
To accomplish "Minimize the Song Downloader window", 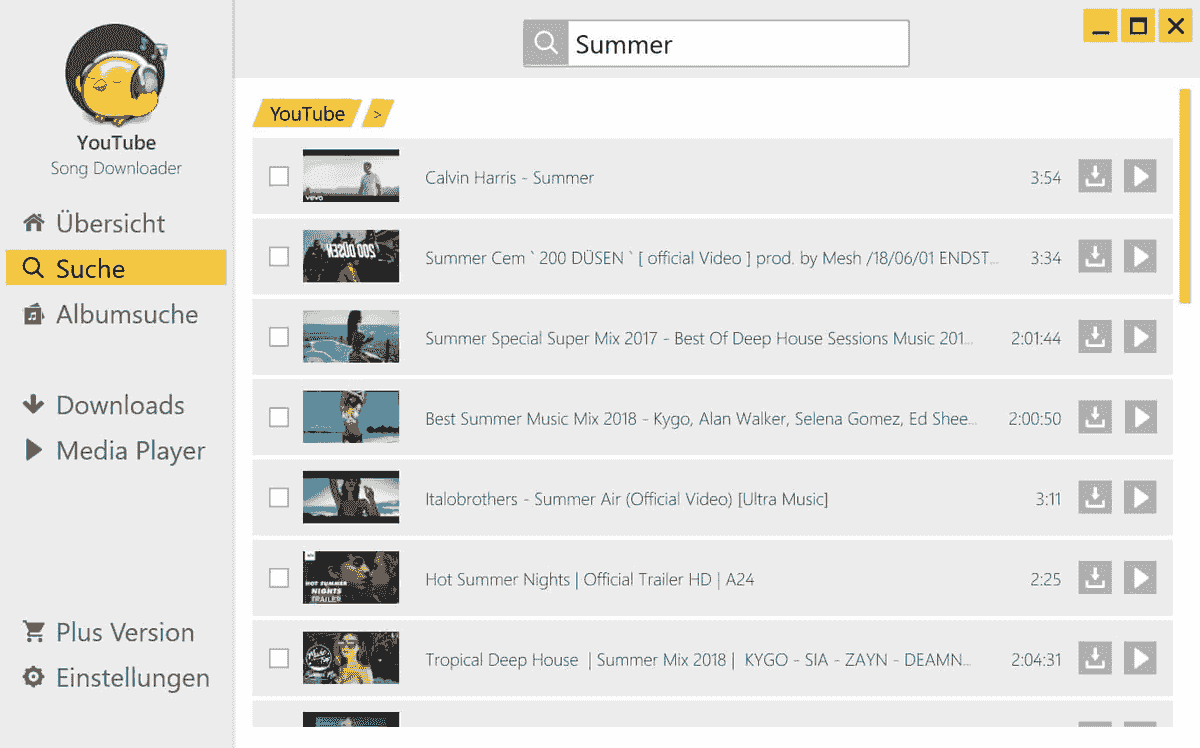I will (x=1100, y=26).
